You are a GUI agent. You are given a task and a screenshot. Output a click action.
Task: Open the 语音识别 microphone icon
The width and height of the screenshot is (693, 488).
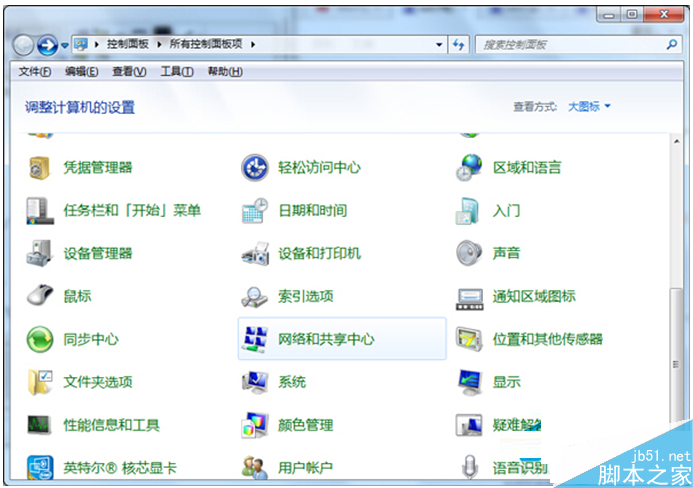pos(470,467)
